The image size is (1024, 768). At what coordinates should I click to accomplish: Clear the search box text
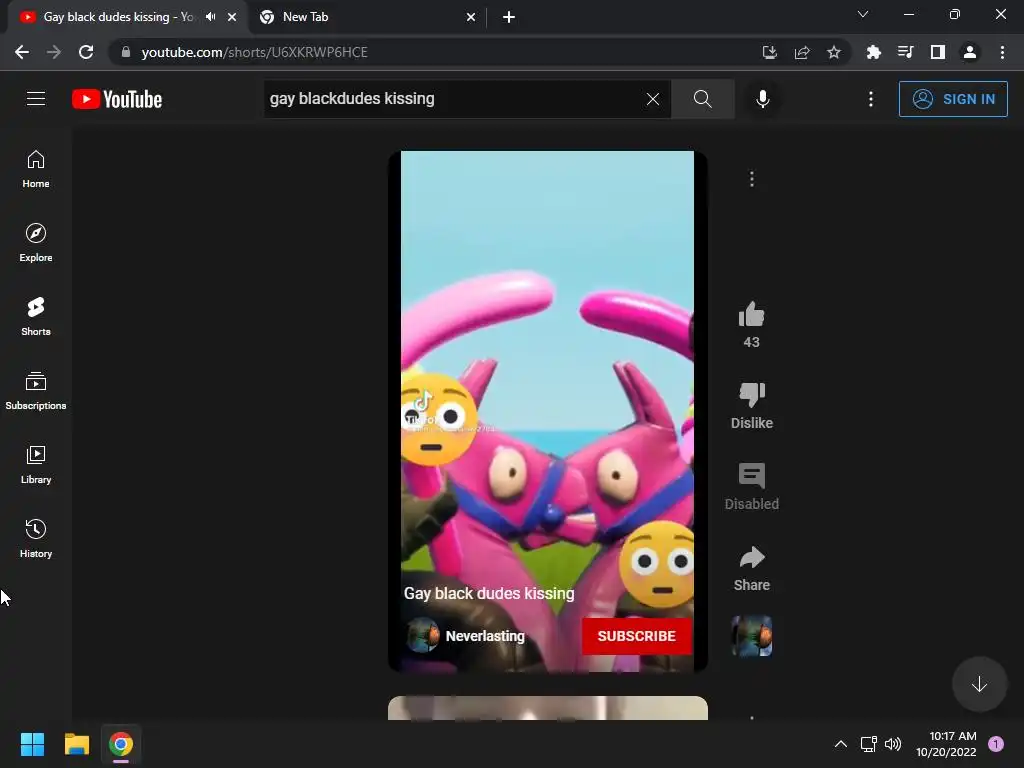[652, 99]
